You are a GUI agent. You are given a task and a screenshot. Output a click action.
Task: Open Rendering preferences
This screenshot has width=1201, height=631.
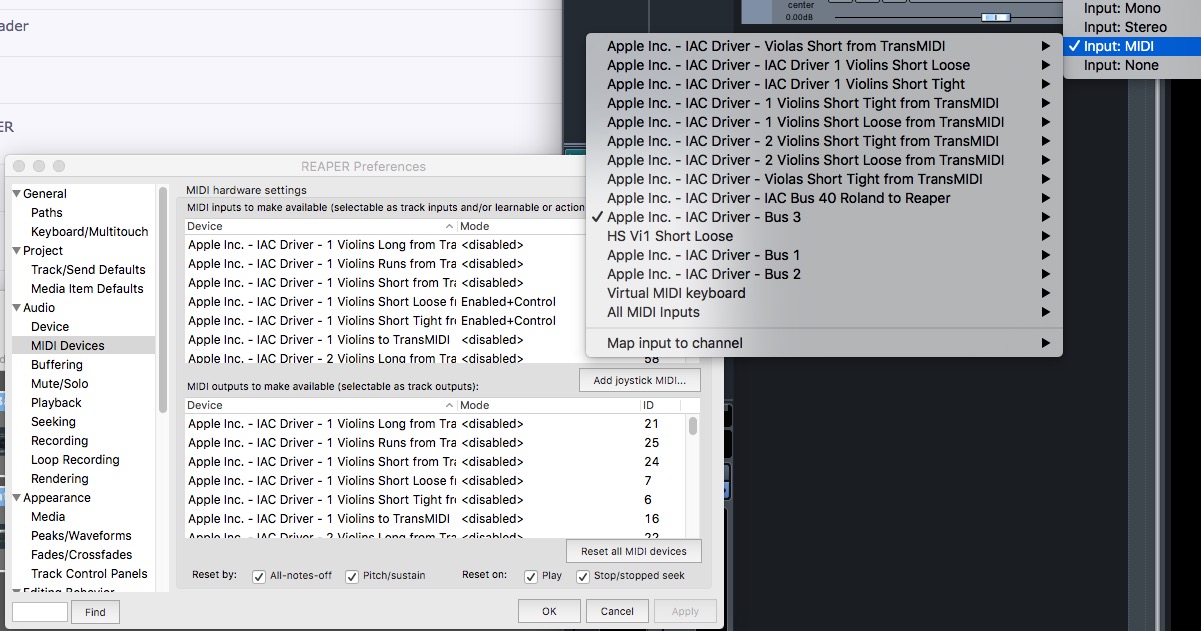point(59,479)
